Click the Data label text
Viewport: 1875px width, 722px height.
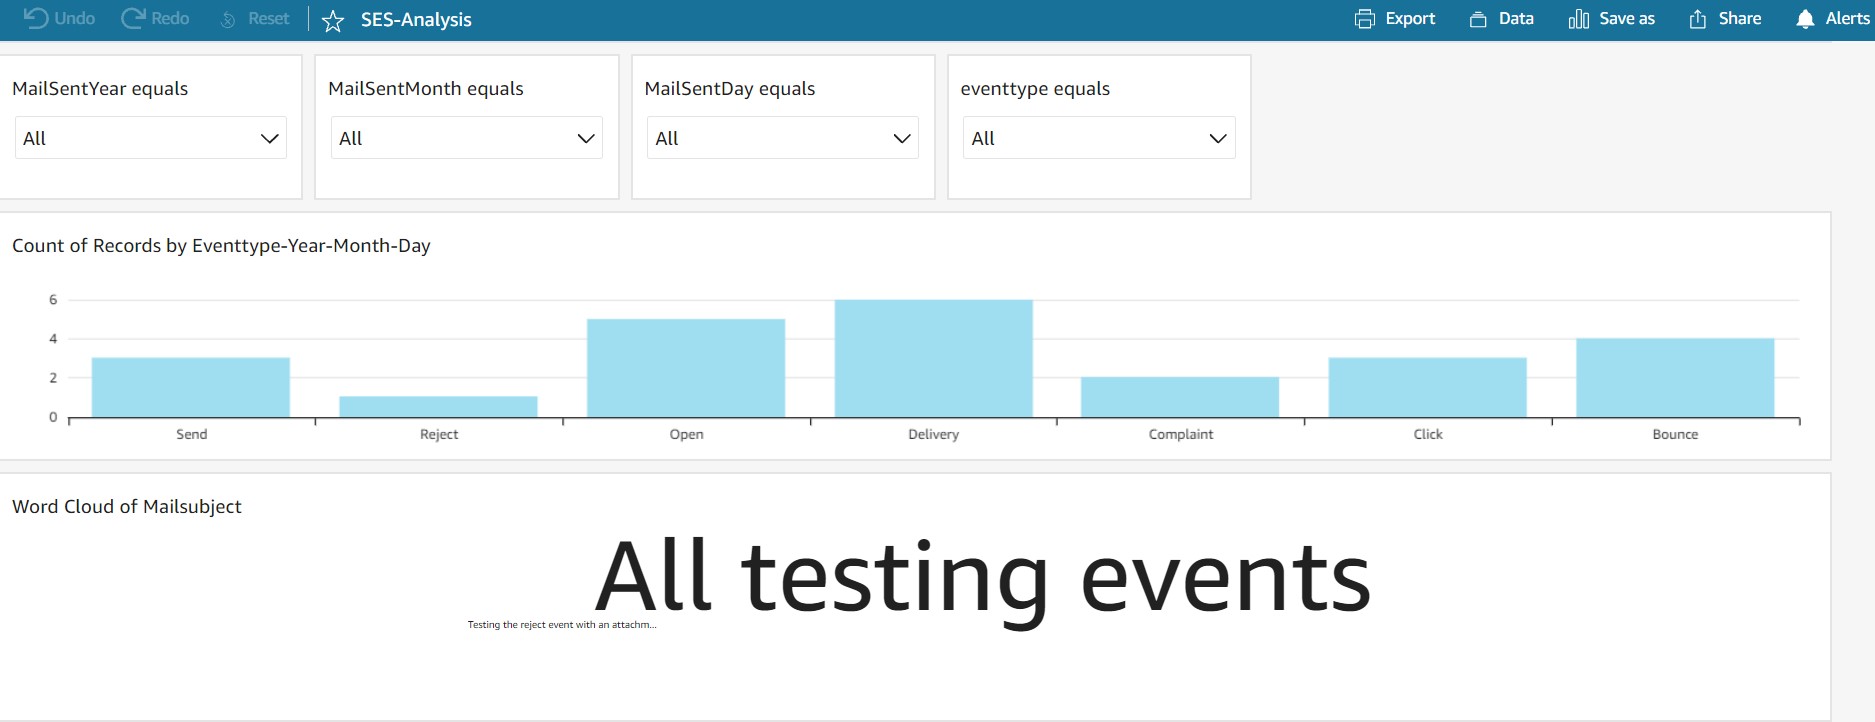[1516, 18]
